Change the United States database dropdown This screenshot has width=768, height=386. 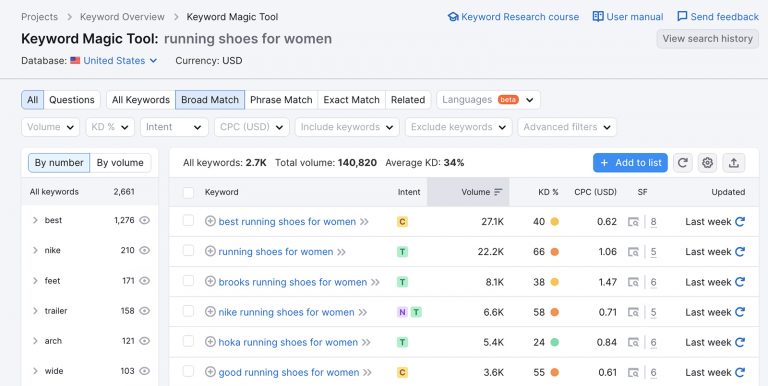[x=114, y=61]
